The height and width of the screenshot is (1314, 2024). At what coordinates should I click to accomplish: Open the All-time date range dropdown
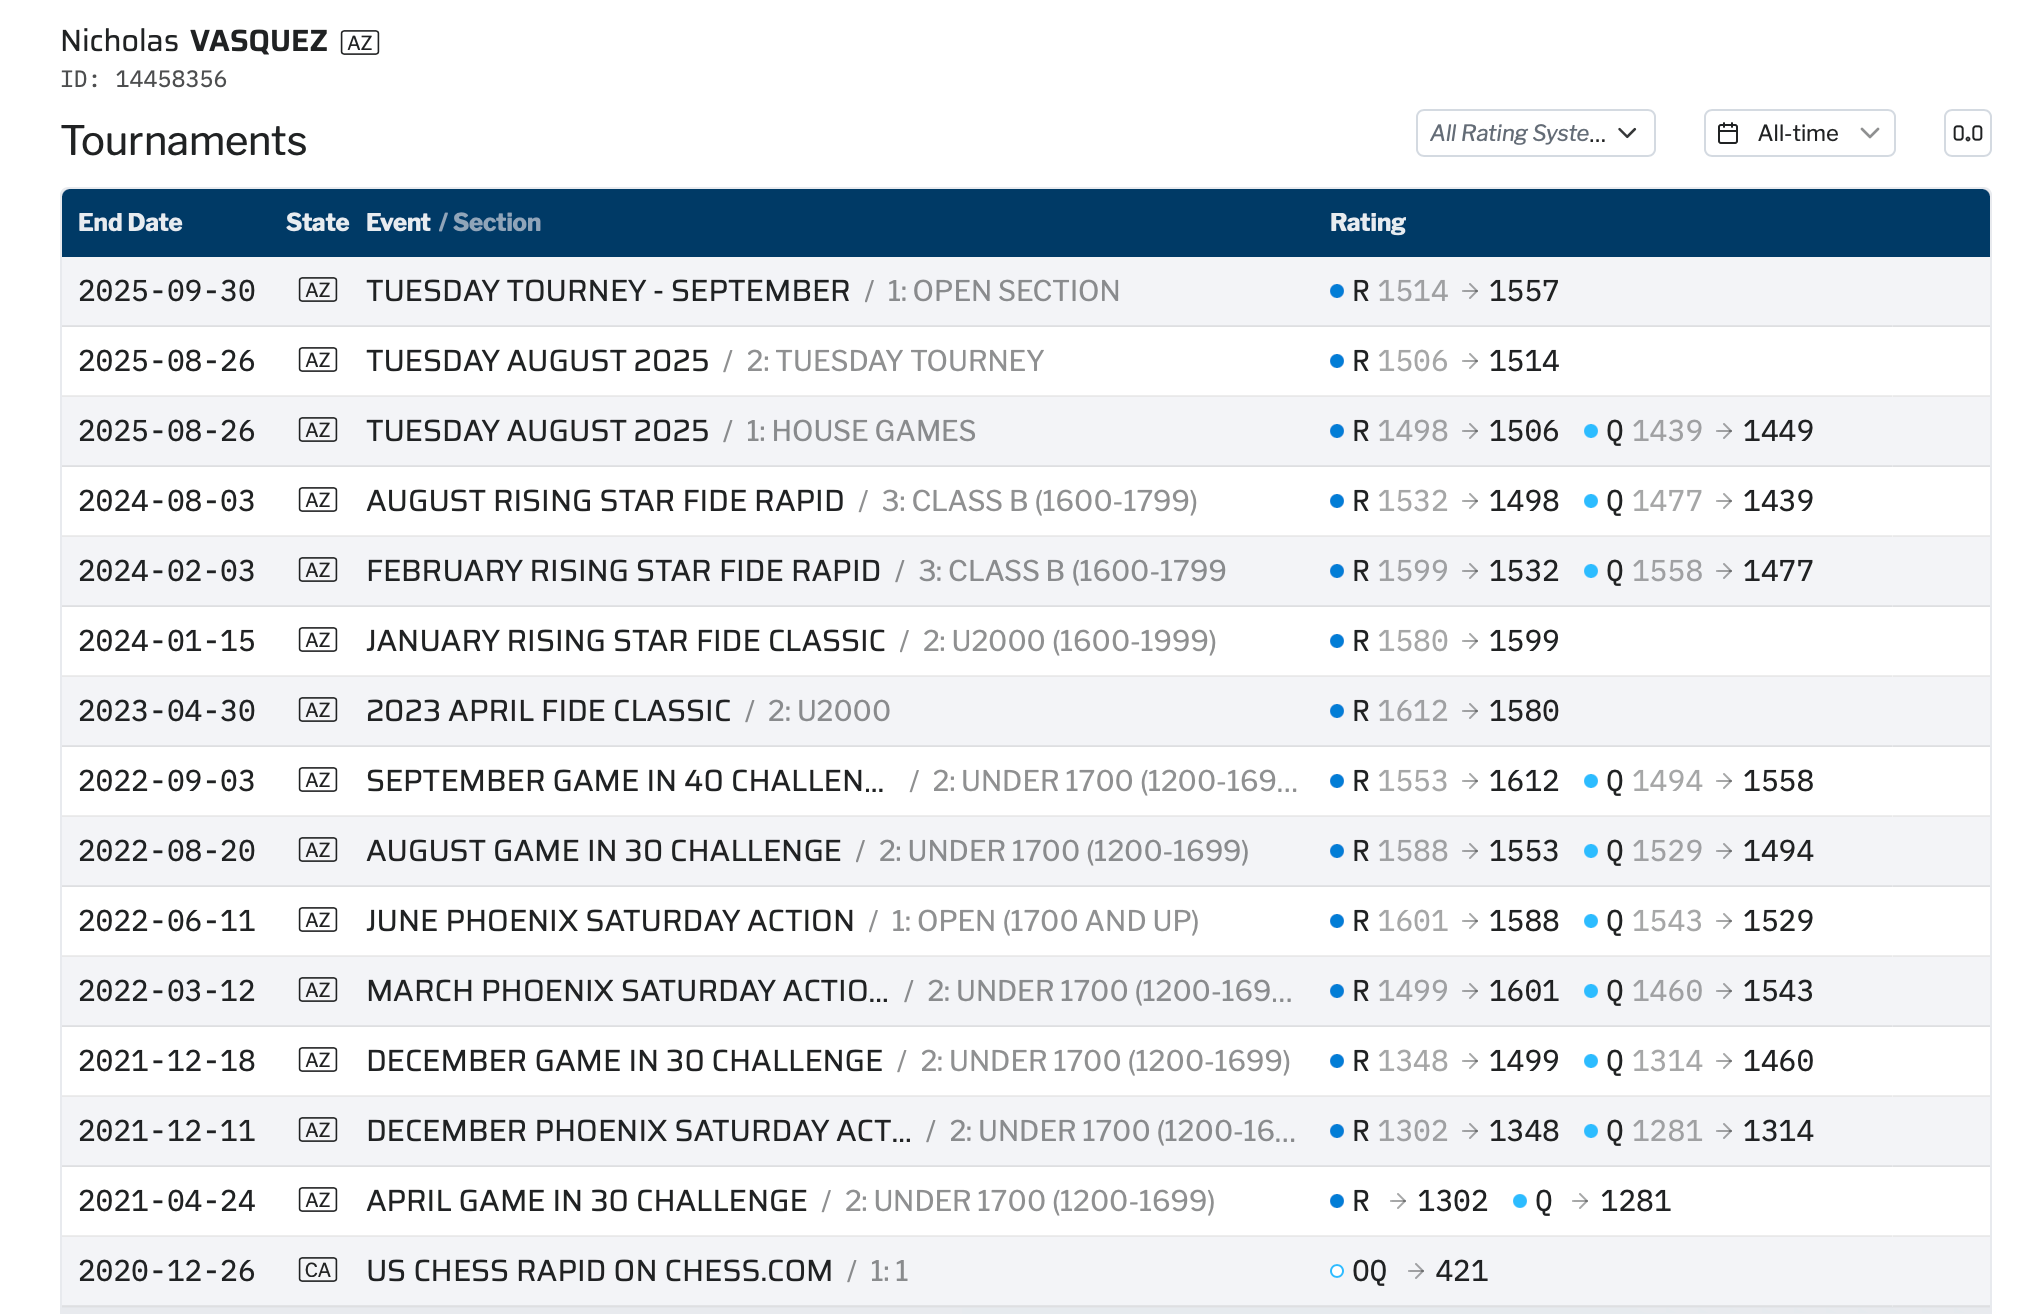click(x=1798, y=133)
